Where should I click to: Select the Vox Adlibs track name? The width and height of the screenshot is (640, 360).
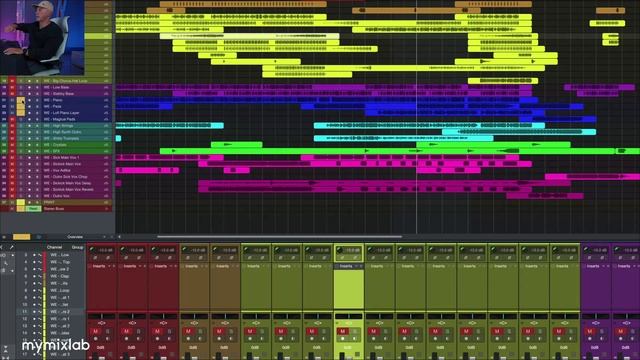[x=57, y=170]
